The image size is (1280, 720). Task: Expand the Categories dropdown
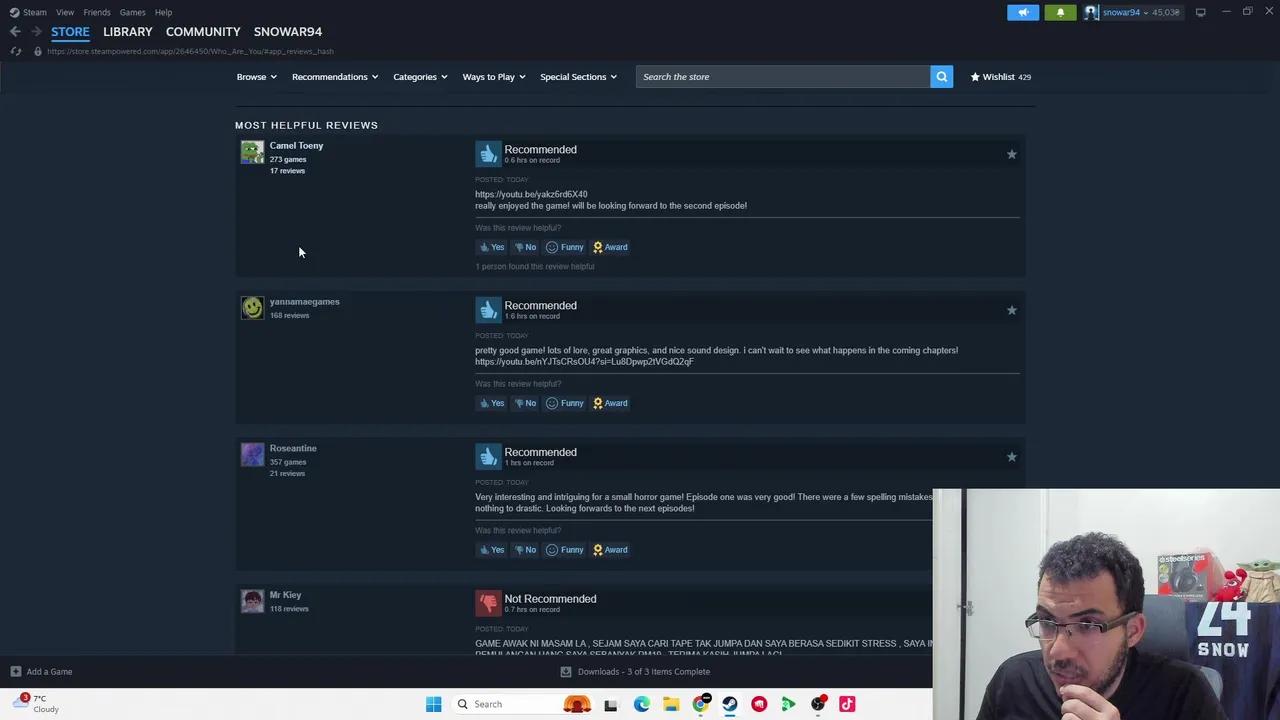[419, 77]
